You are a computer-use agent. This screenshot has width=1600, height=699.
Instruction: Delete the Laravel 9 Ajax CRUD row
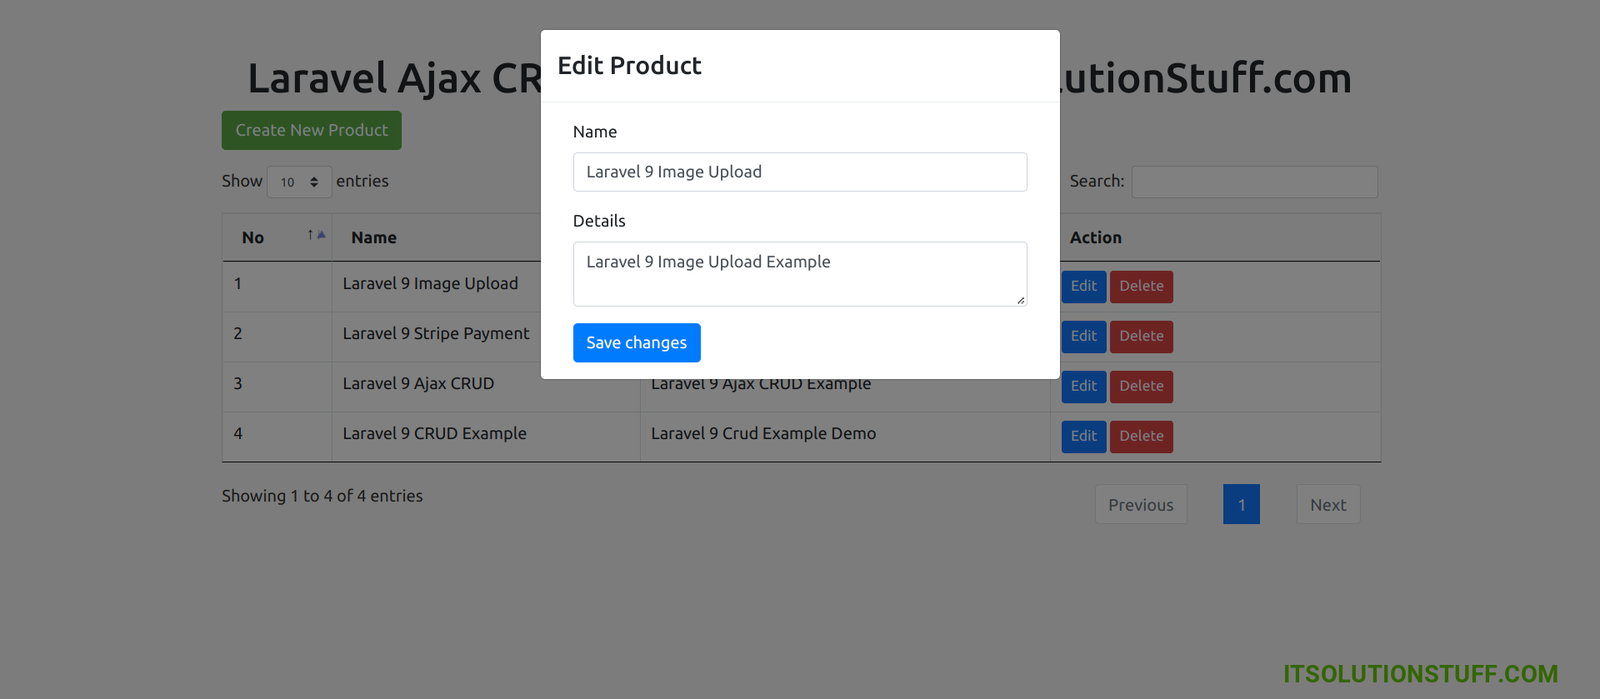1141,386
